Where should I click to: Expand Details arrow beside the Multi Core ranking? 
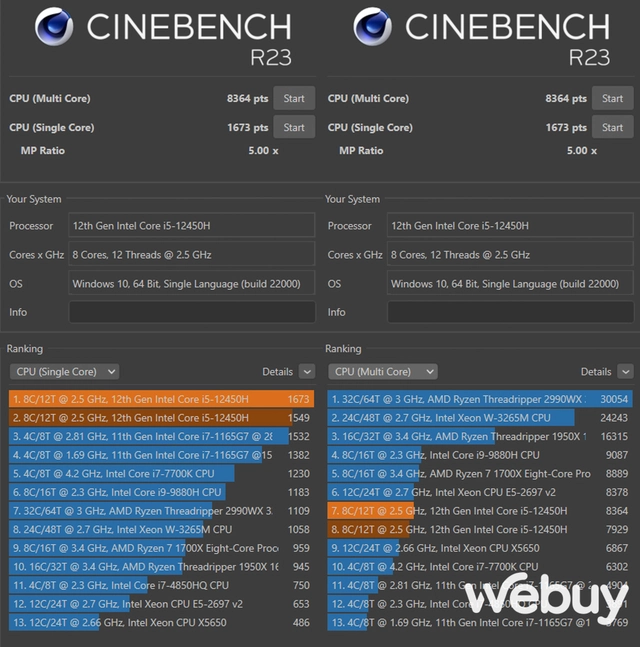click(624, 371)
